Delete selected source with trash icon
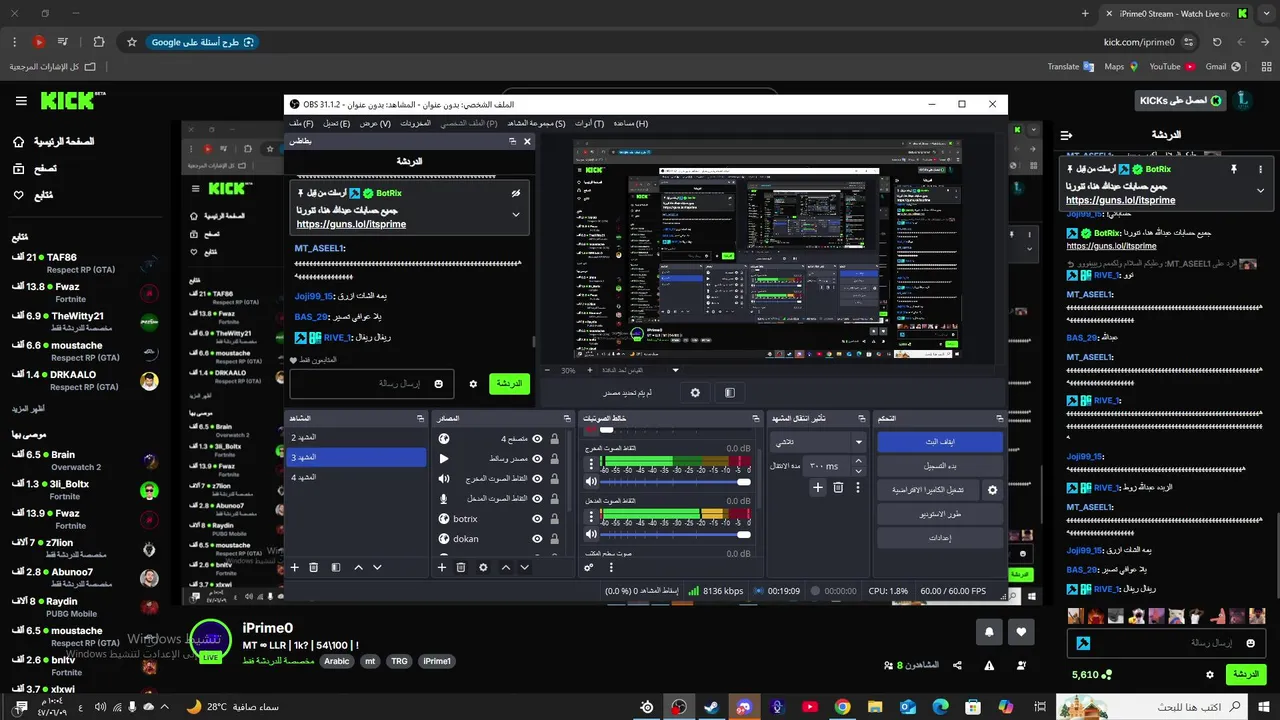 click(x=461, y=567)
